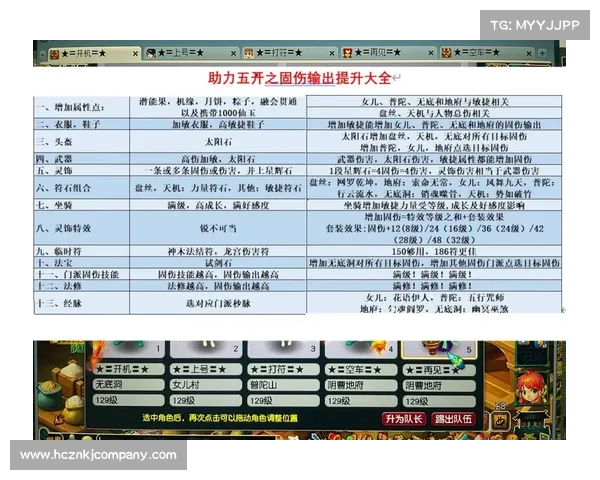Click the 升为队长 button
This screenshot has height=480, width=600.
(404, 419)
